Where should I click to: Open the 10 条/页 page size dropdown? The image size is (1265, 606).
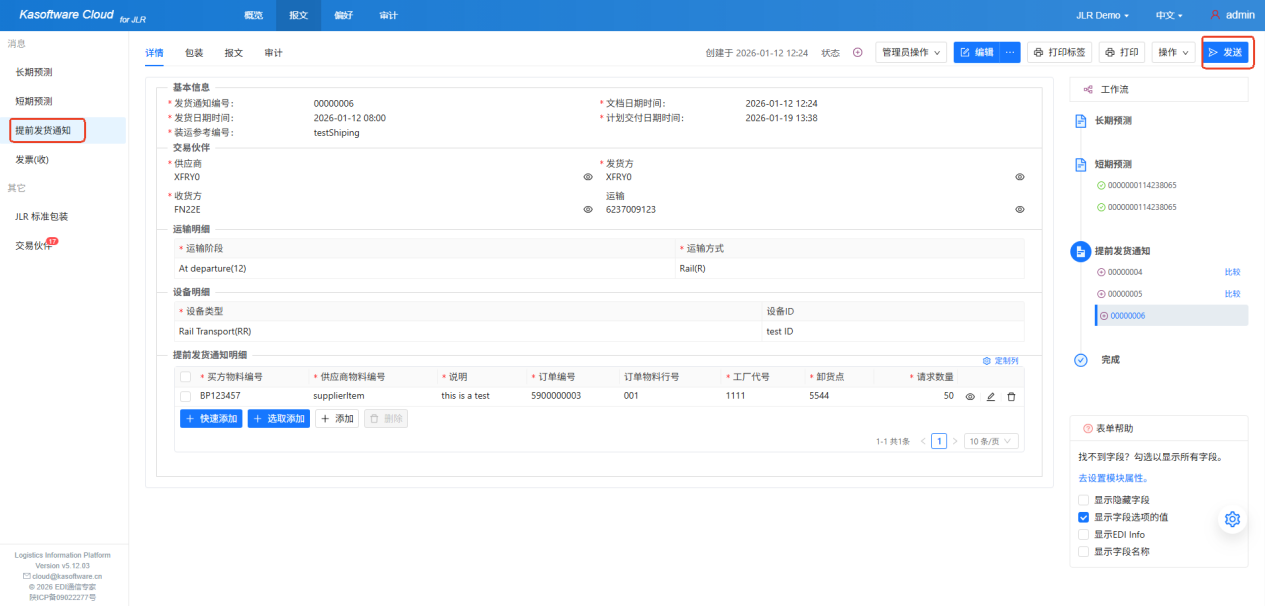(991, 441)
